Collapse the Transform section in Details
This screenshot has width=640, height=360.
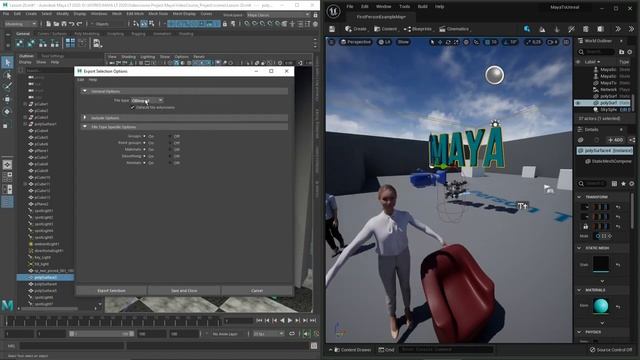(x=579, y=197)
